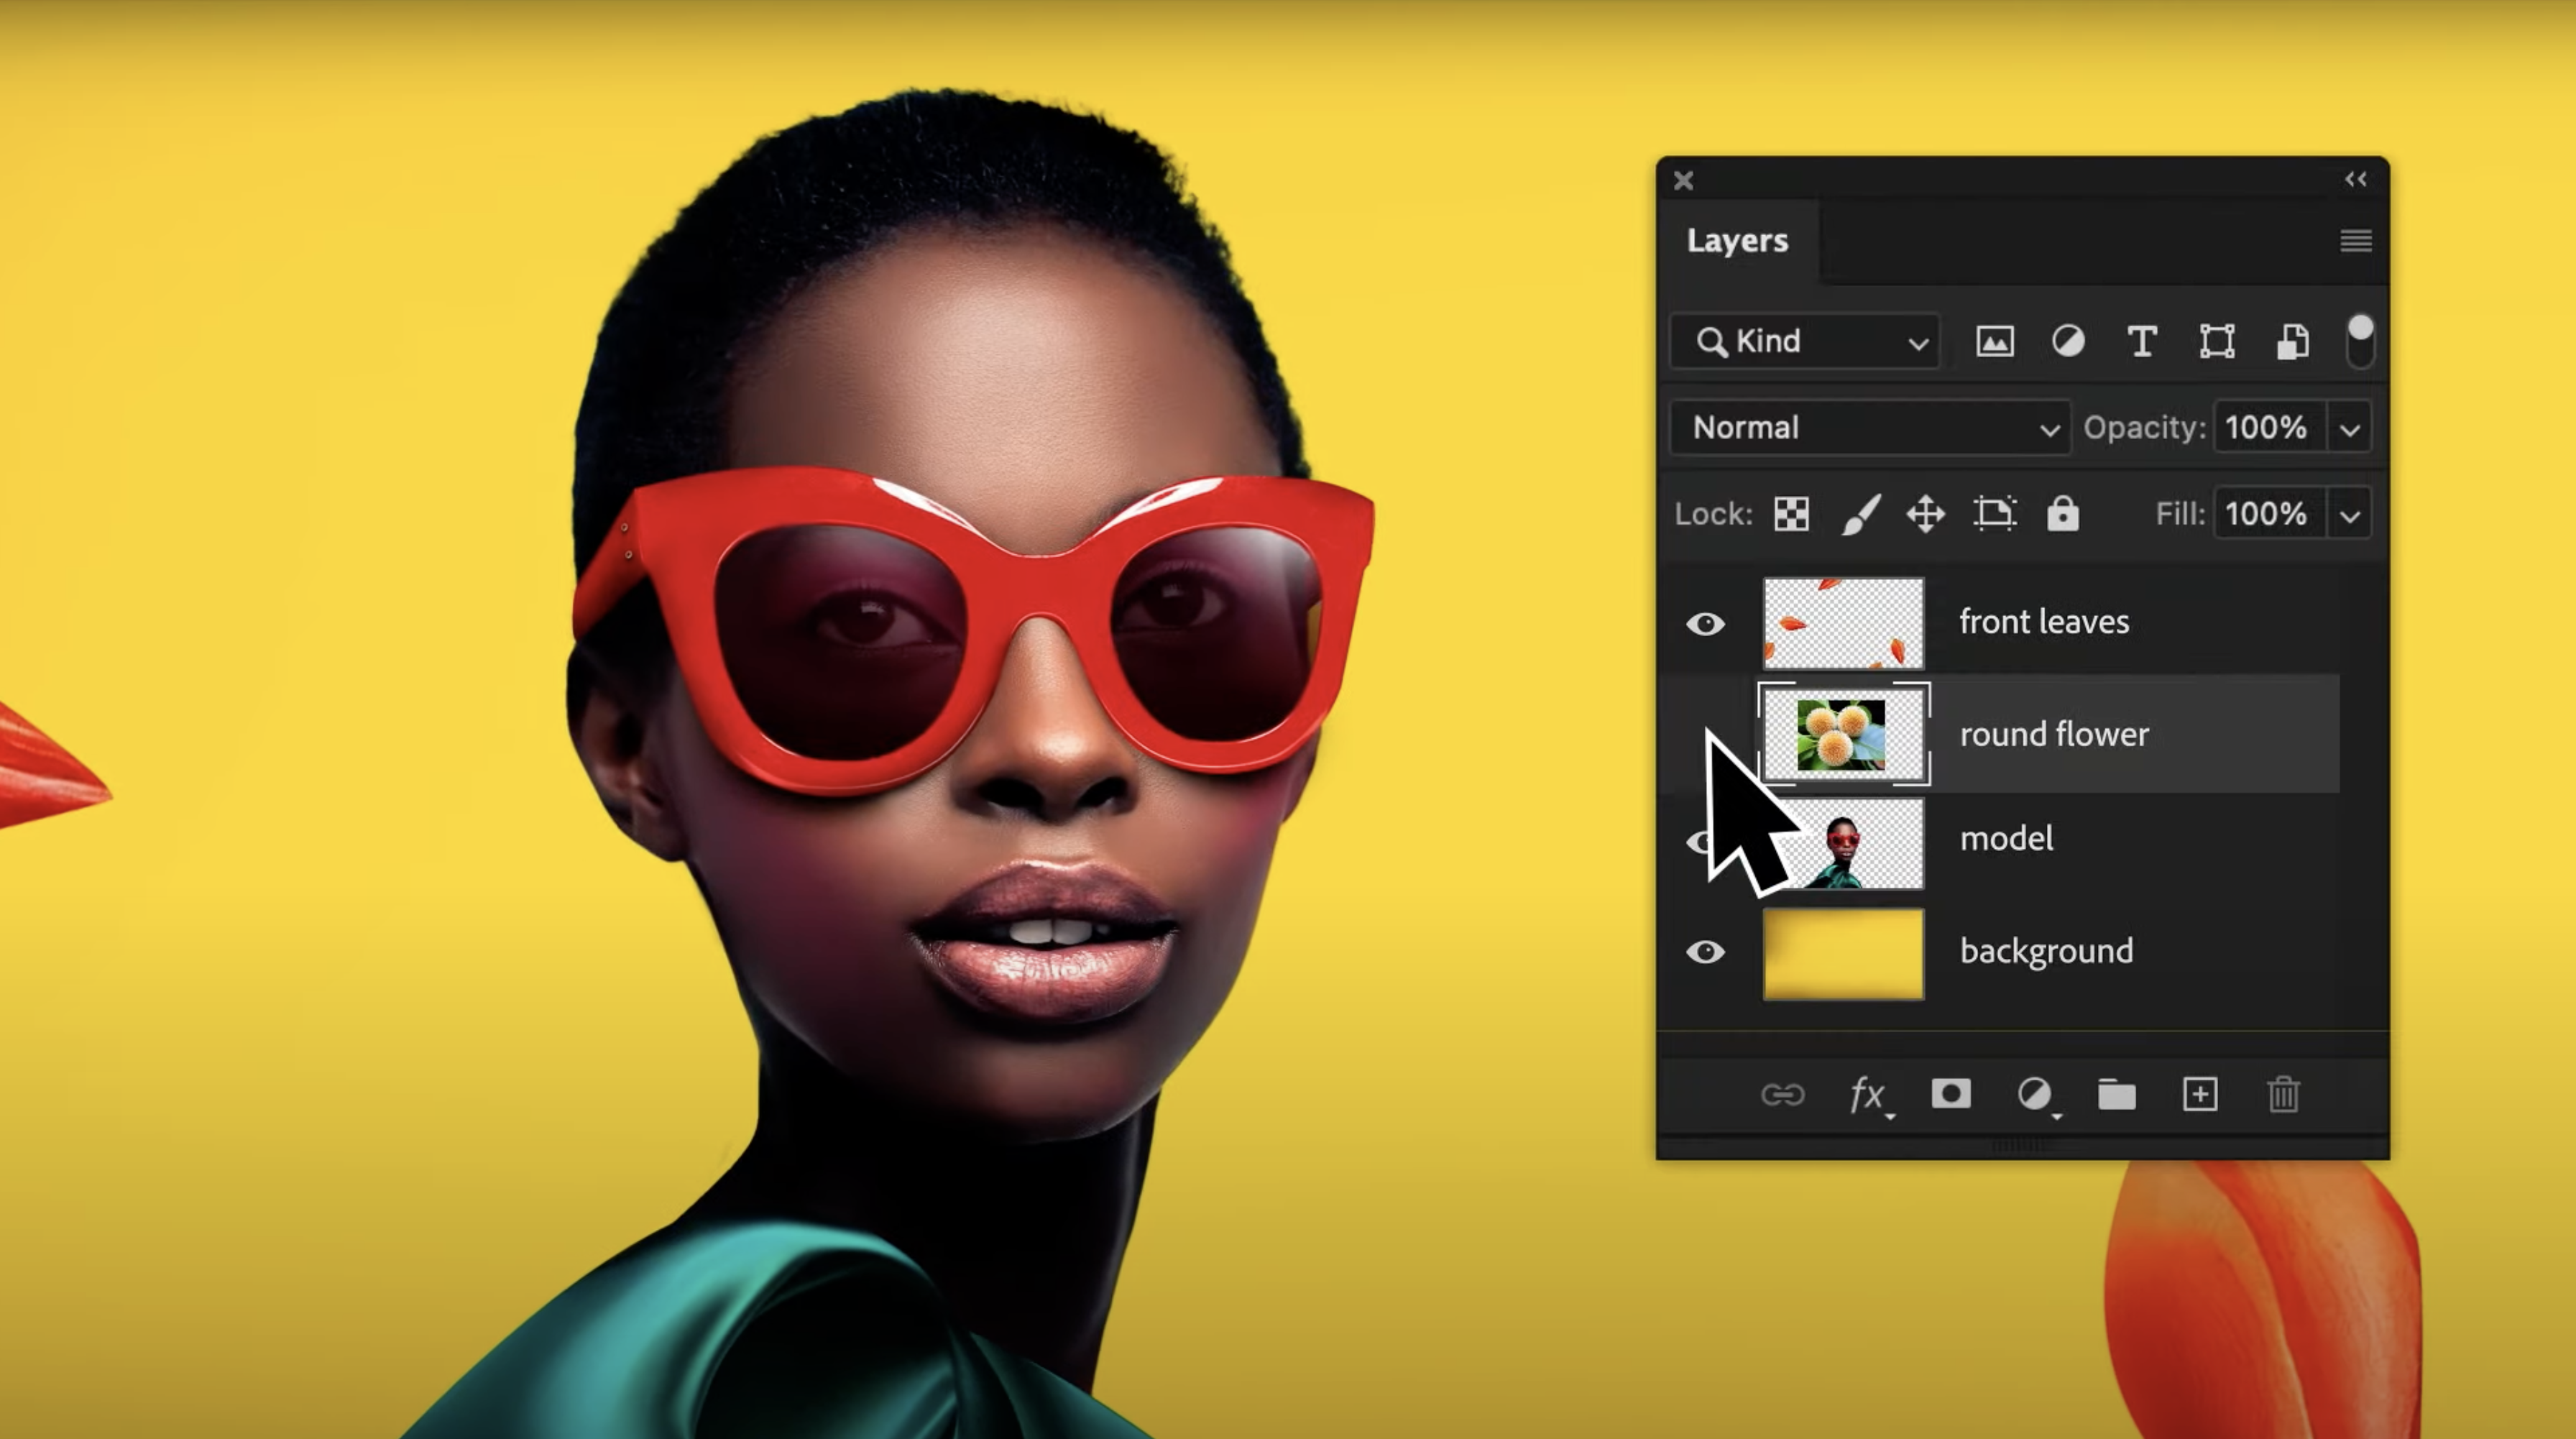
Task: Open the Kind filter dropdown
Action: [x=1805, y=342]
